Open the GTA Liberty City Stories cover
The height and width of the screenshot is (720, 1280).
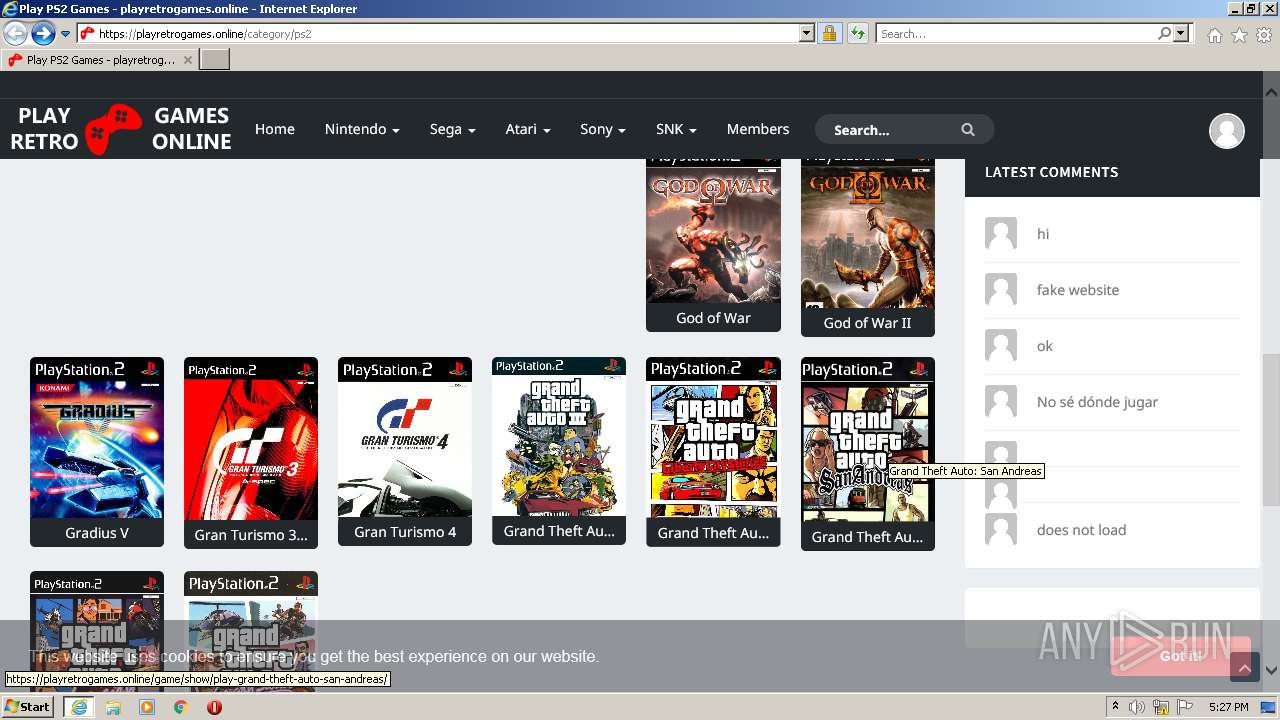713,438
